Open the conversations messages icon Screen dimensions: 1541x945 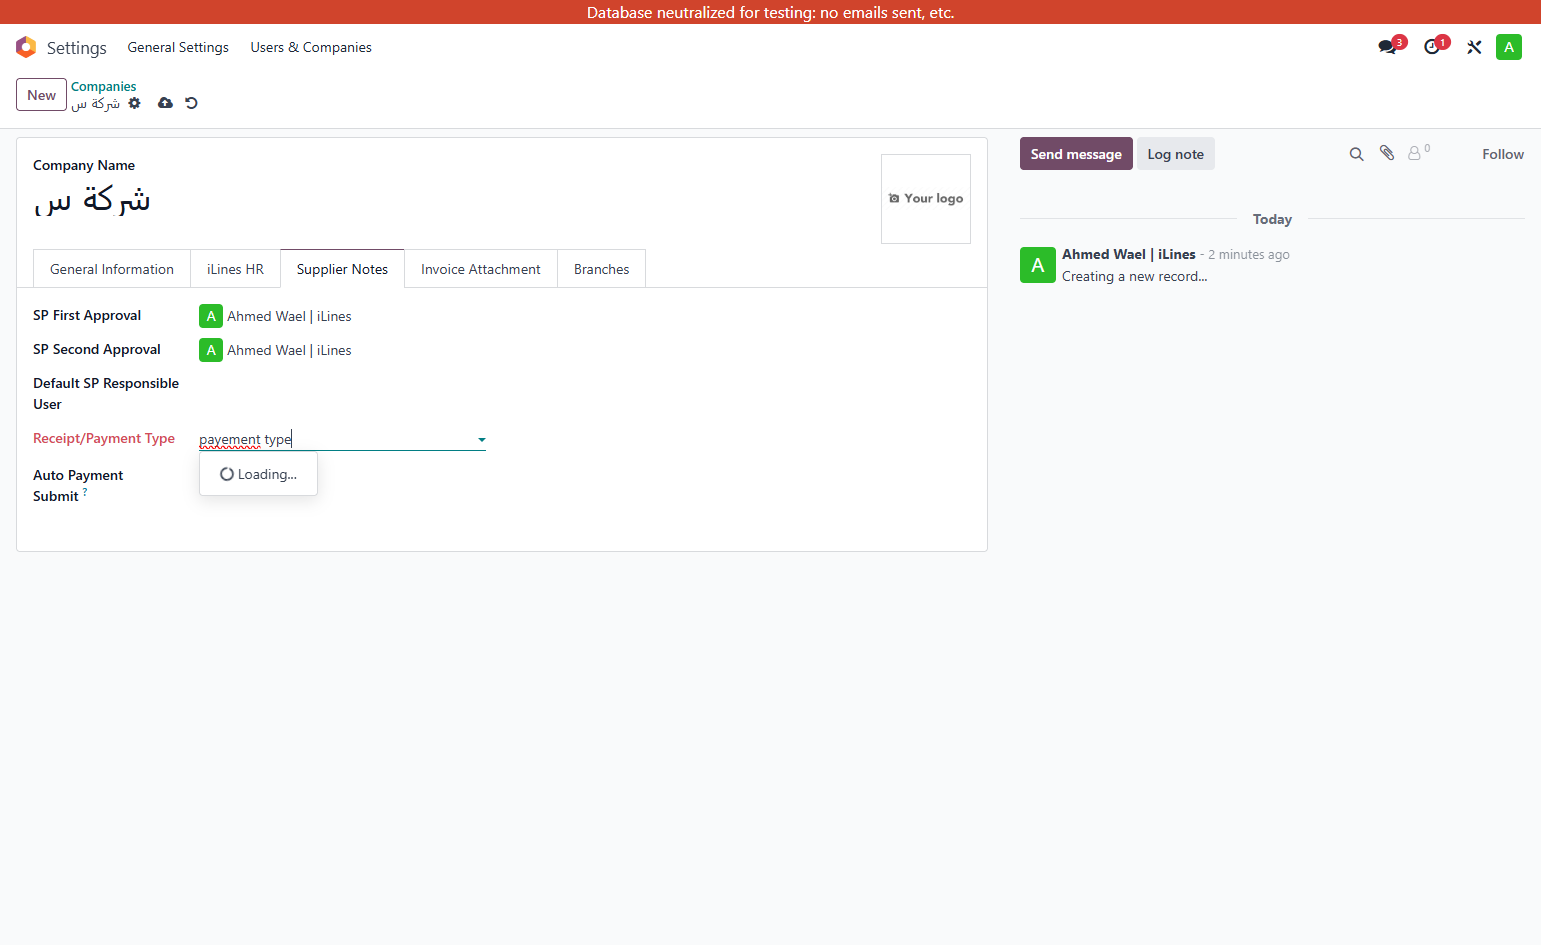coord(1387,47)
